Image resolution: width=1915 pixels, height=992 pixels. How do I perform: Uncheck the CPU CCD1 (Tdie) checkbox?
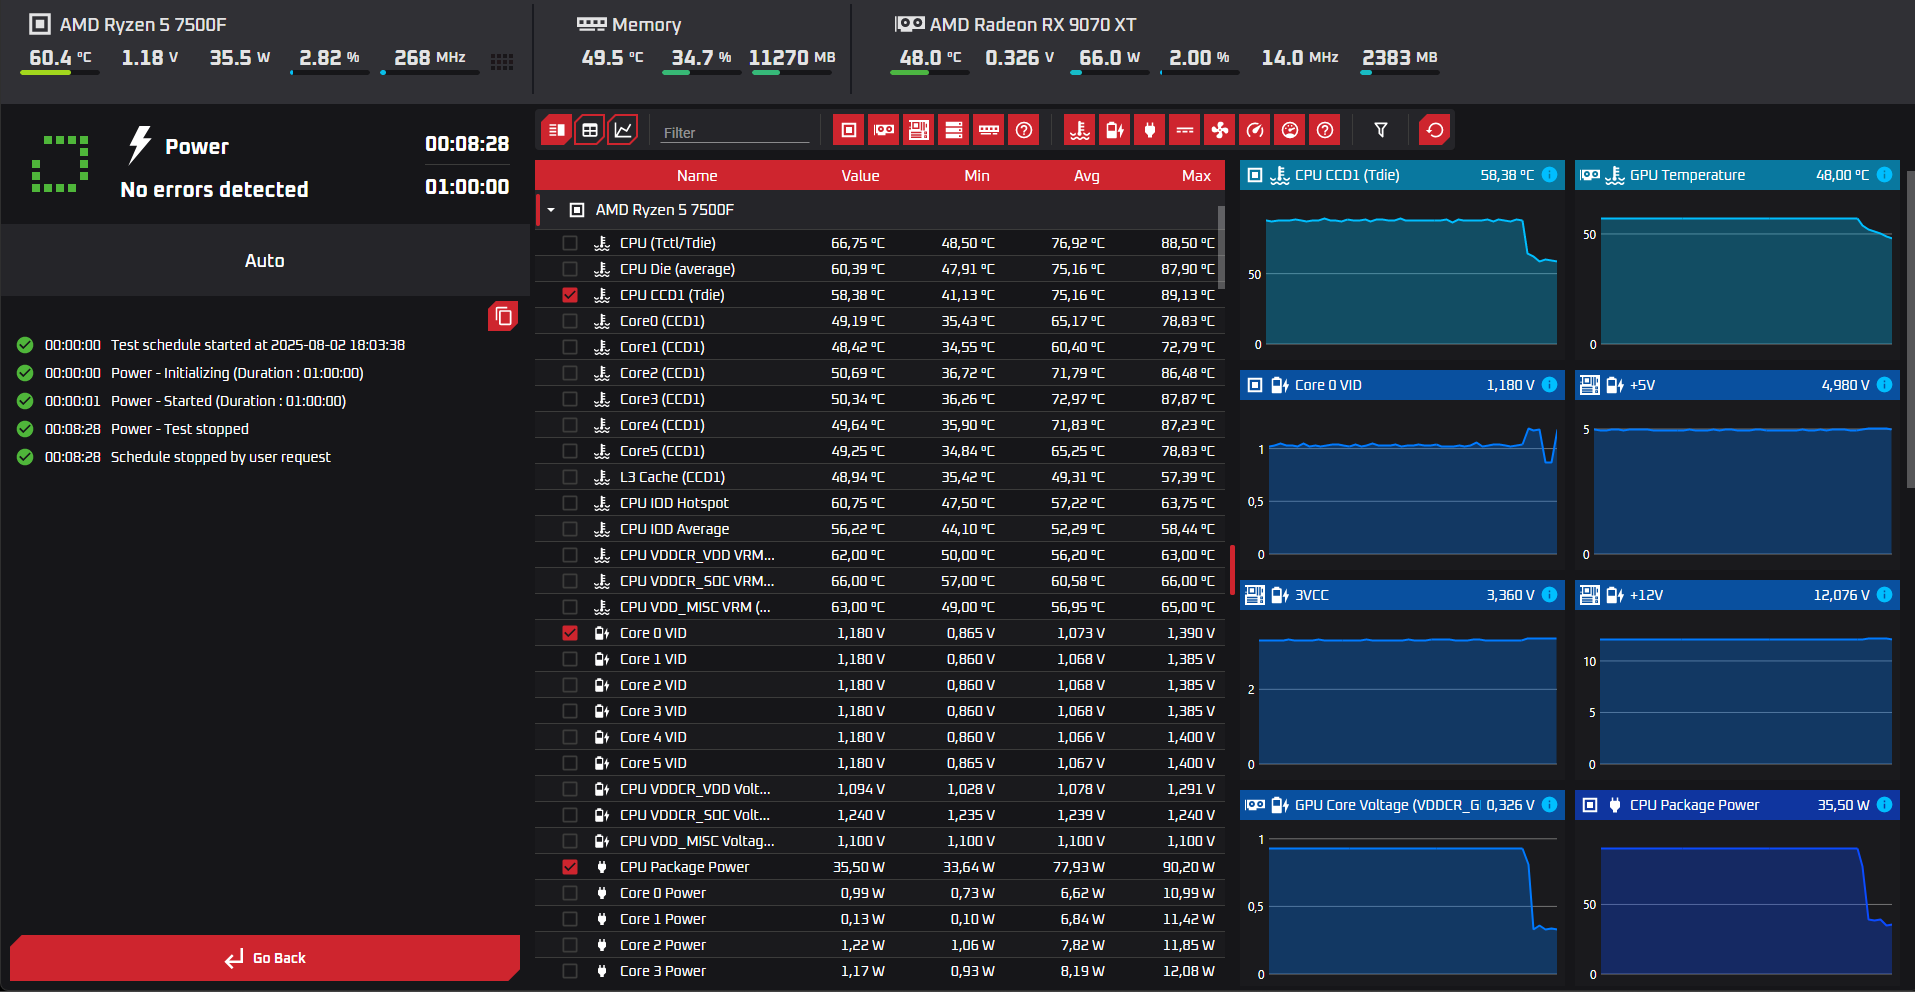[x=570, y=295]
